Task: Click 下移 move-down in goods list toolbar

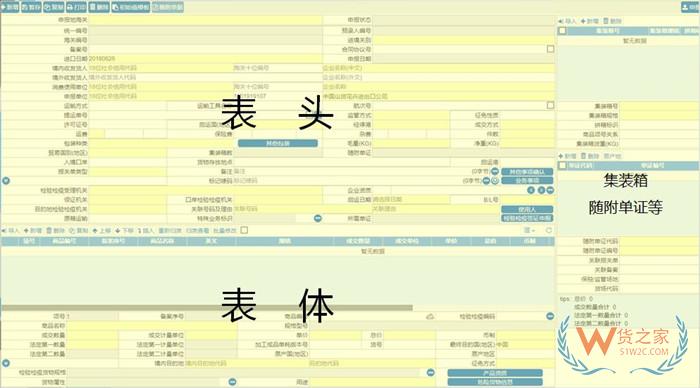Action: click(124, 231)
